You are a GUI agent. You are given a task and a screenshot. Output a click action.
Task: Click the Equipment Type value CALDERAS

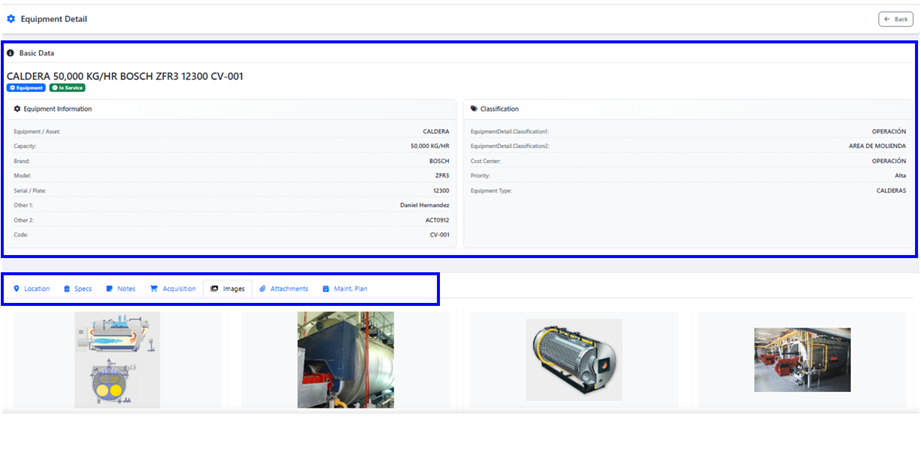click(x=891, y=191)
